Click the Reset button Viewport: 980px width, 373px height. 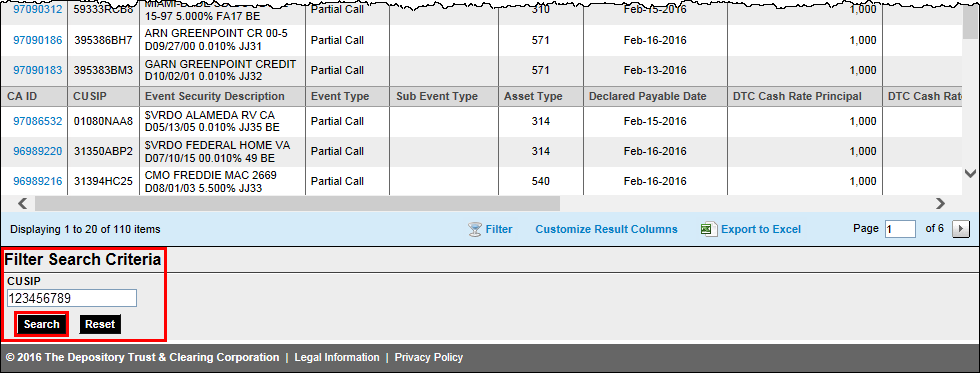point(100,324)
